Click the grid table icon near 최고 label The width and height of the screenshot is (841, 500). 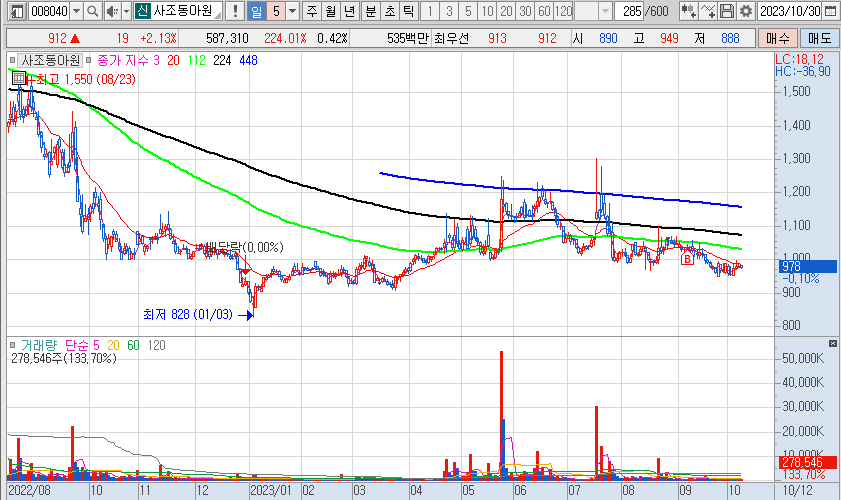pyautogui.click(x=19, y=78)
